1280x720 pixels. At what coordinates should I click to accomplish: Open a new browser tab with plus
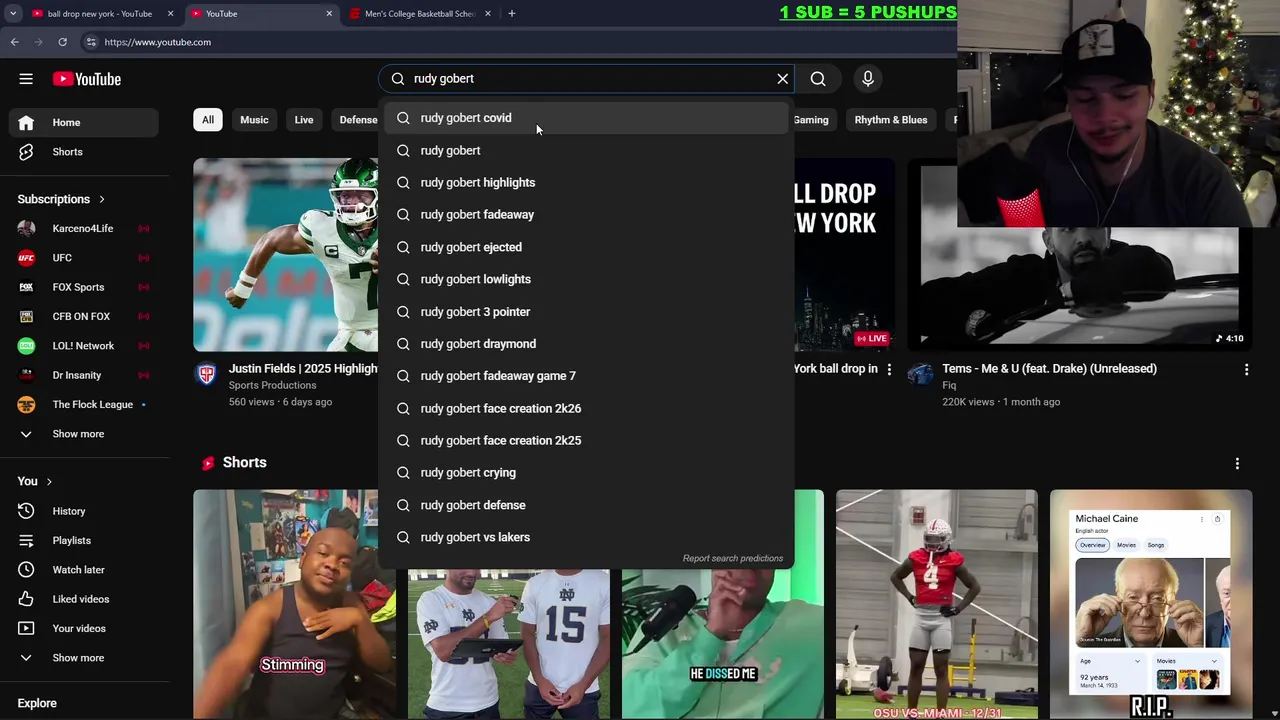[511, 14]
